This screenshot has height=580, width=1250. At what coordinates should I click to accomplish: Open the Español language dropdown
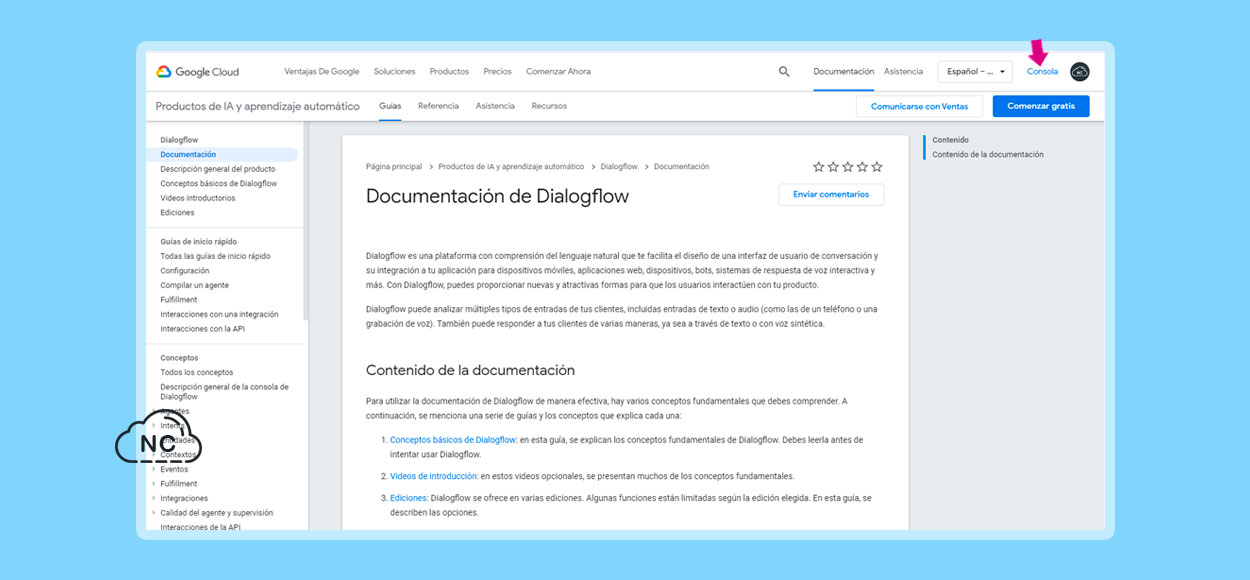975,72
